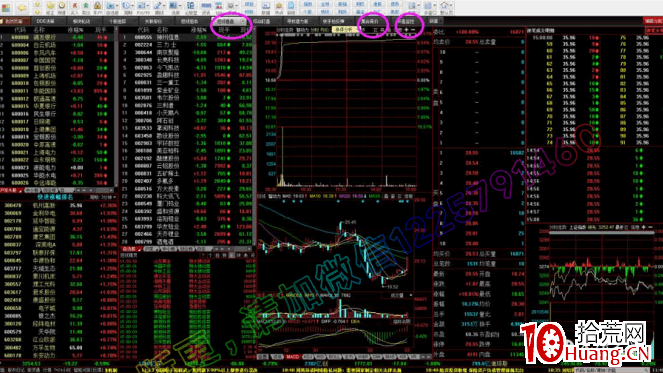The image size is (663, 373).
Task: Expand the 选股 dropdown arrow
Action: click(x=180, y=6)
